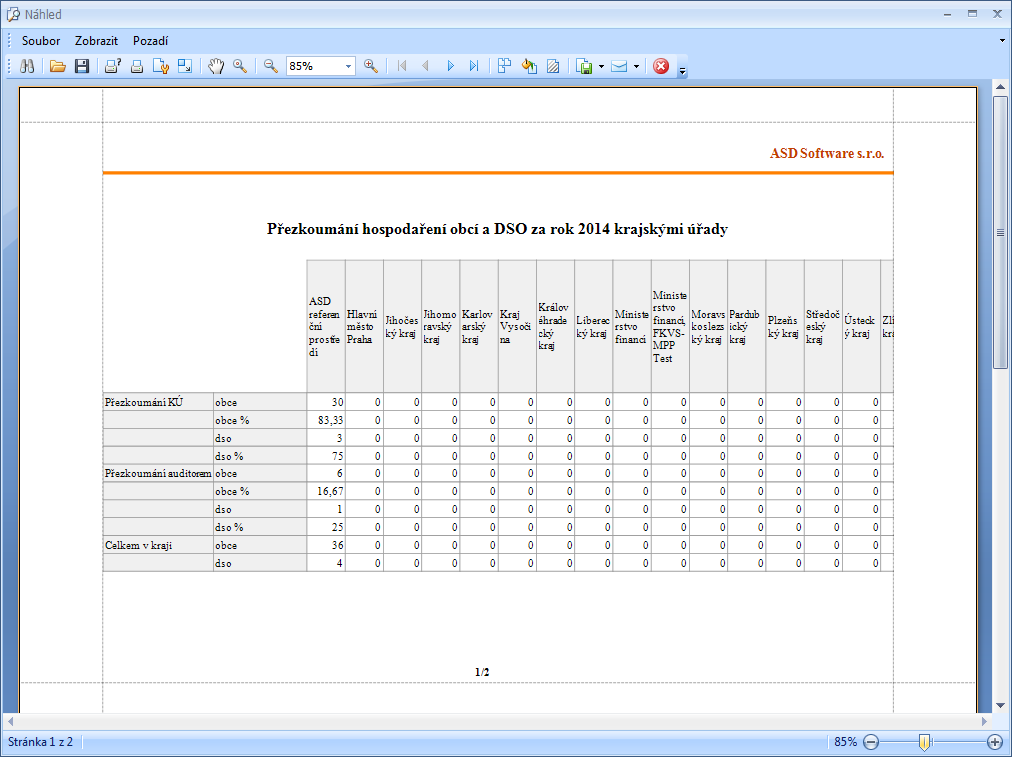
Task: Click the vertical scrollbar up arrow
Action: tap(1000, 86)
